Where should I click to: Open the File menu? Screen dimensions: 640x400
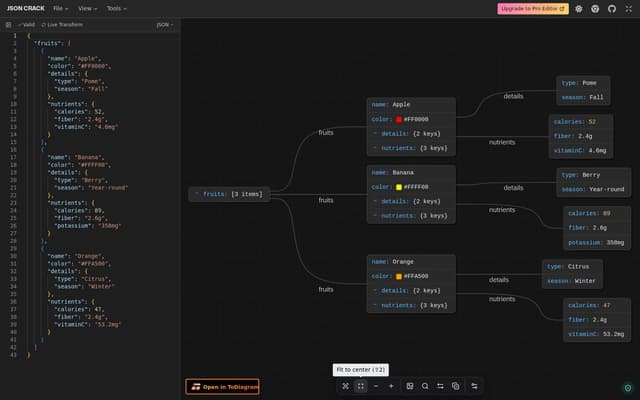tap(60, 8)
